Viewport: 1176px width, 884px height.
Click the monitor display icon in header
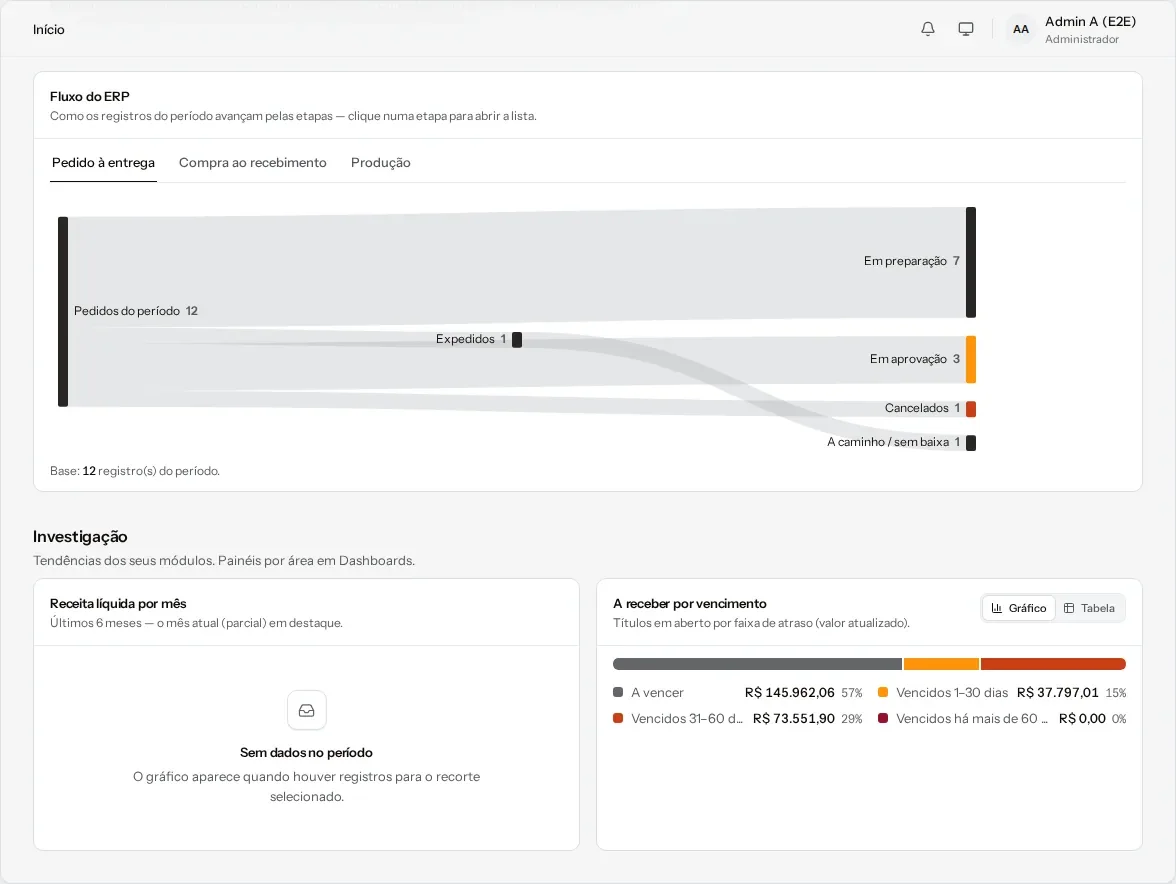[x=966, y=29]
